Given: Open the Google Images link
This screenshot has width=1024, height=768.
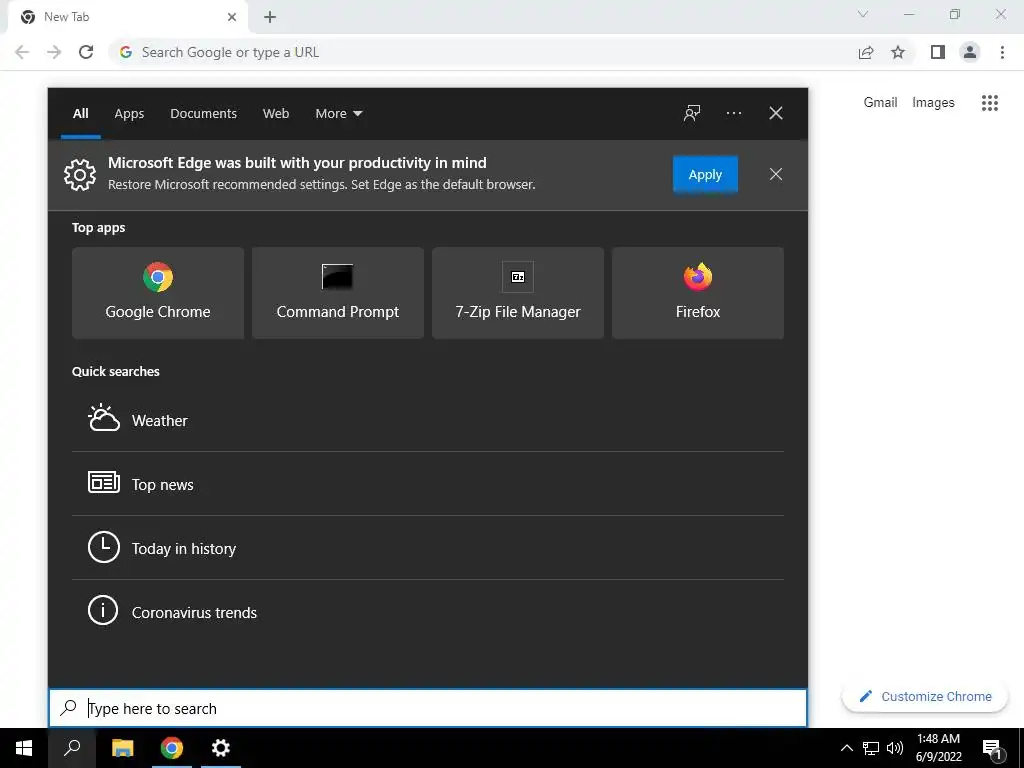Looking at the screenshot, I should 933,103.
